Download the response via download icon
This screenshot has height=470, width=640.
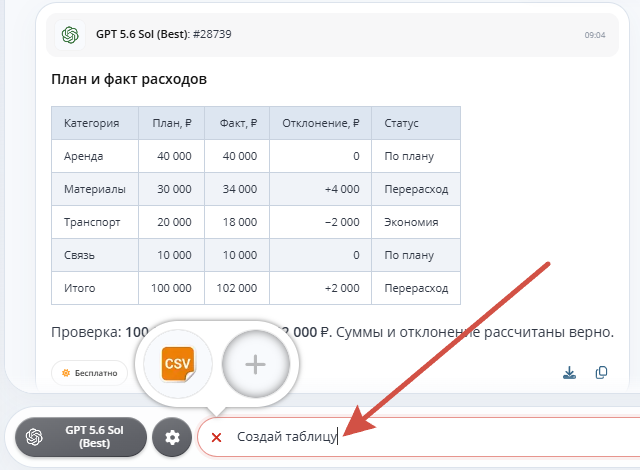pyautogui.click(x=569, y=372)
